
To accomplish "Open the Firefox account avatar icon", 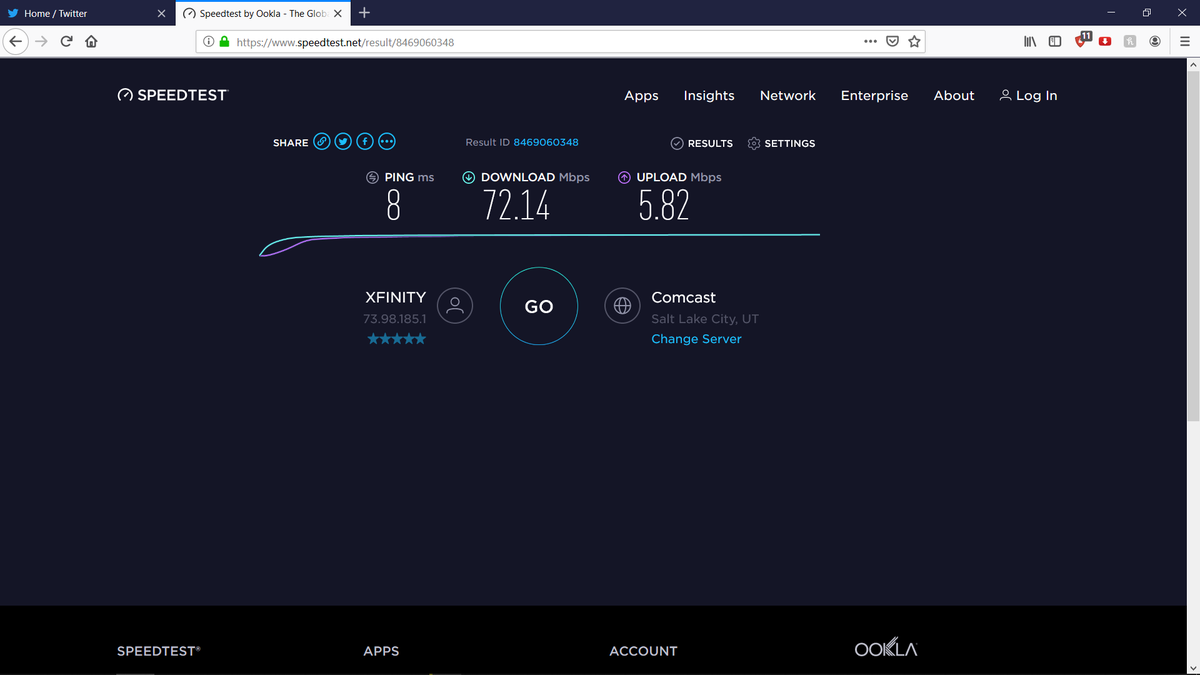I will (x=1155, y=42).
